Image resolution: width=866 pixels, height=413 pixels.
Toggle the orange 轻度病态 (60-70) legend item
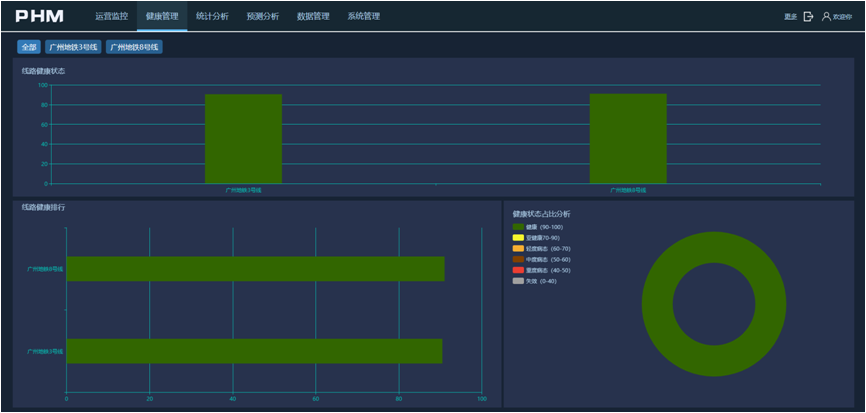tap(518, 249)
